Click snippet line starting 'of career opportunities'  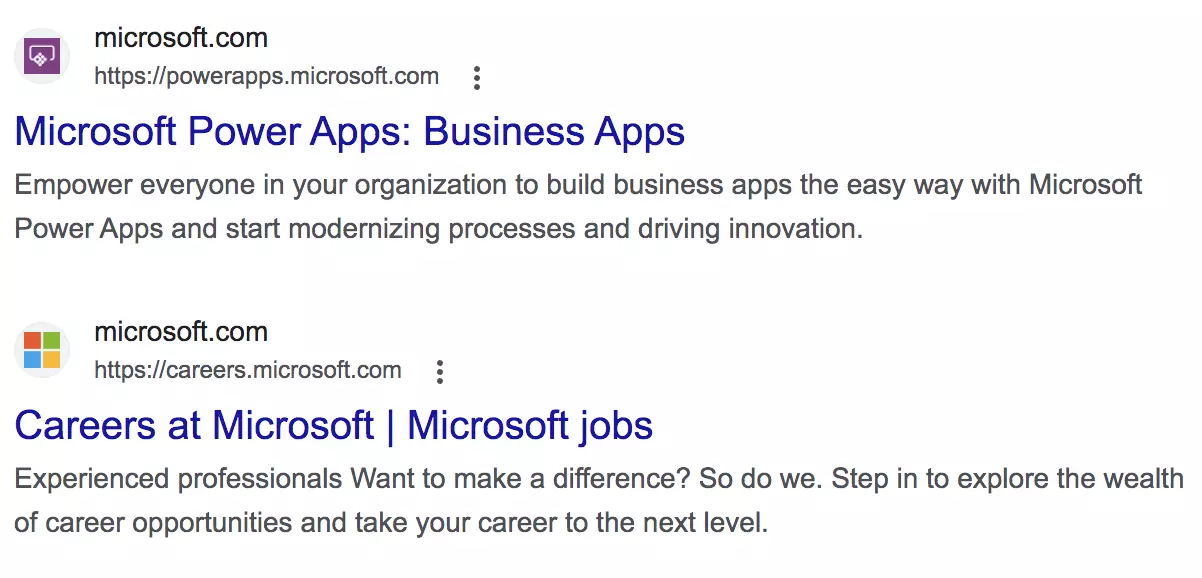click(x=390, y=522)
